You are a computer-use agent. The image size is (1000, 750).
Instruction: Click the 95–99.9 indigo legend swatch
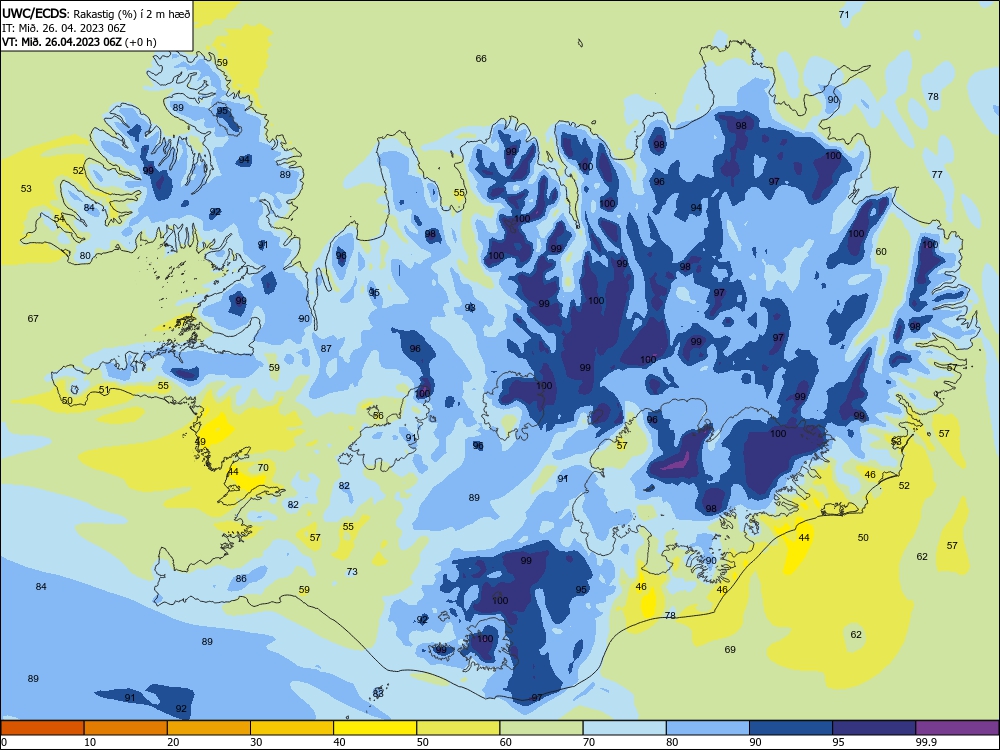874,728
